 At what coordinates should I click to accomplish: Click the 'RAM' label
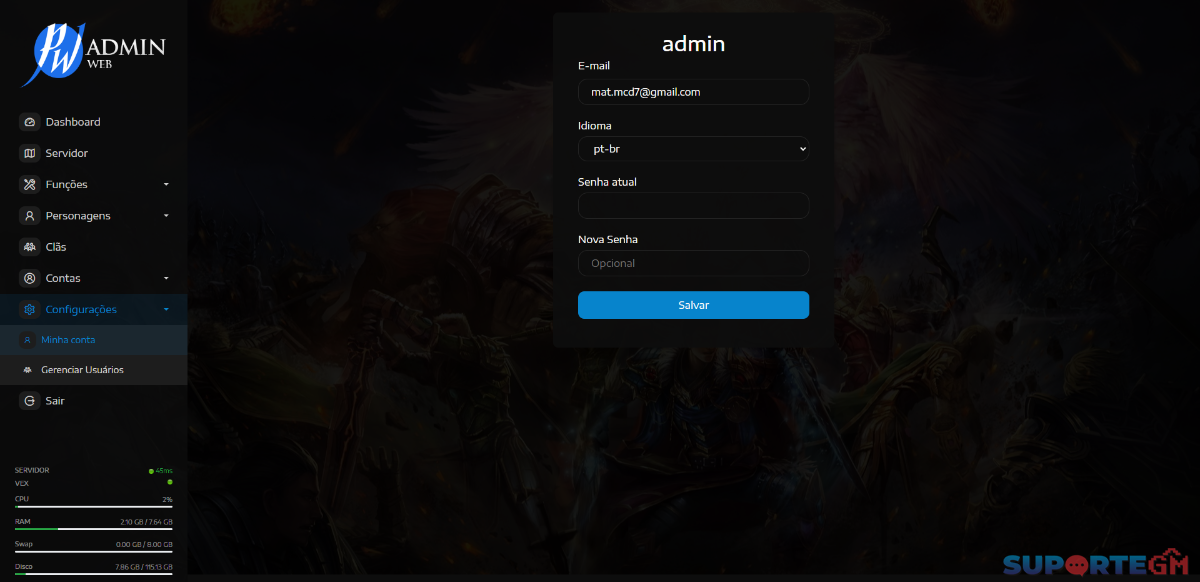pyautogui.click(x=22, y=521)
